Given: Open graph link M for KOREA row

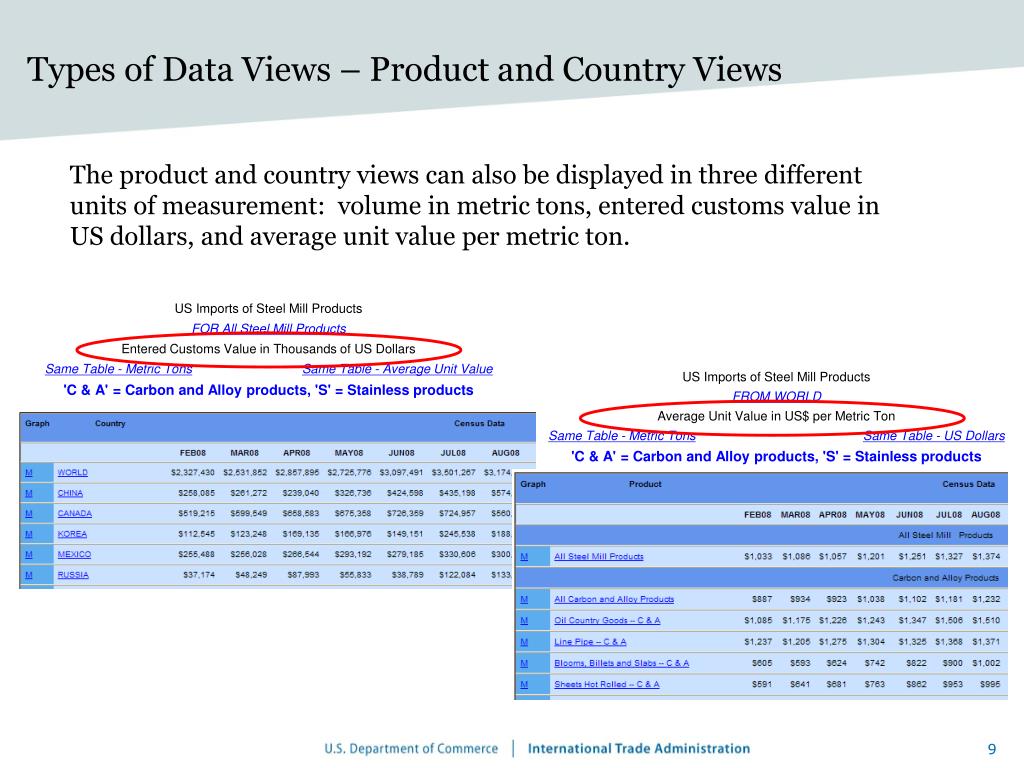Looking at the screenshot, I should (29, 534).
